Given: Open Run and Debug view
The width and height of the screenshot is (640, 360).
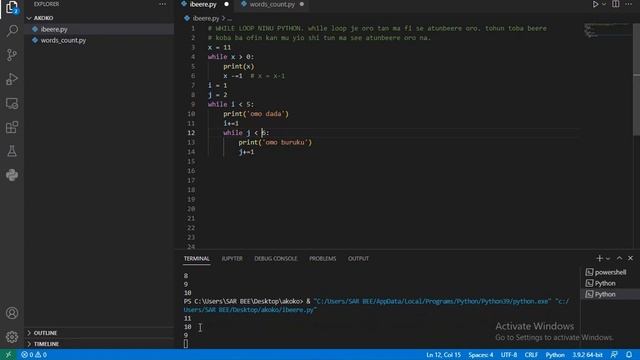Looking at the screenshot, I should point(12,79).
